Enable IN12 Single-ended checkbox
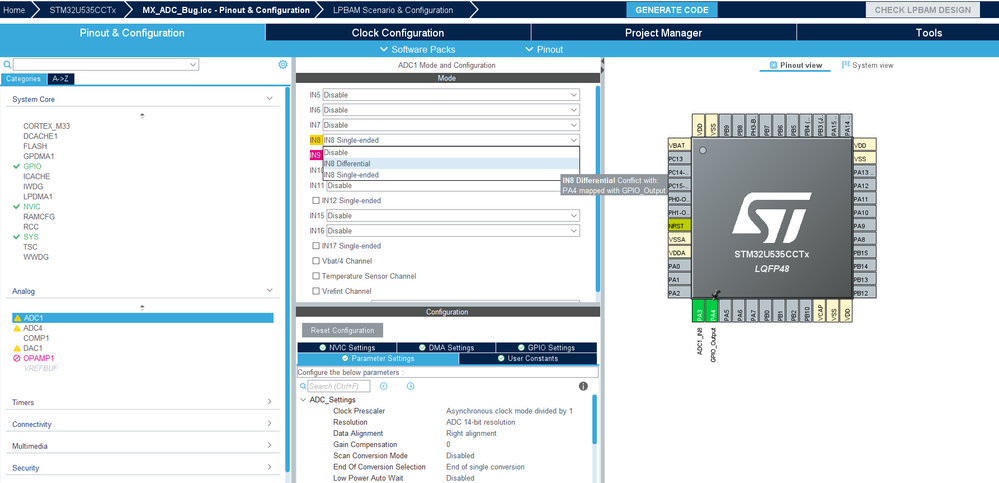This screenshot has height=483, width=999. coord(315,200)
